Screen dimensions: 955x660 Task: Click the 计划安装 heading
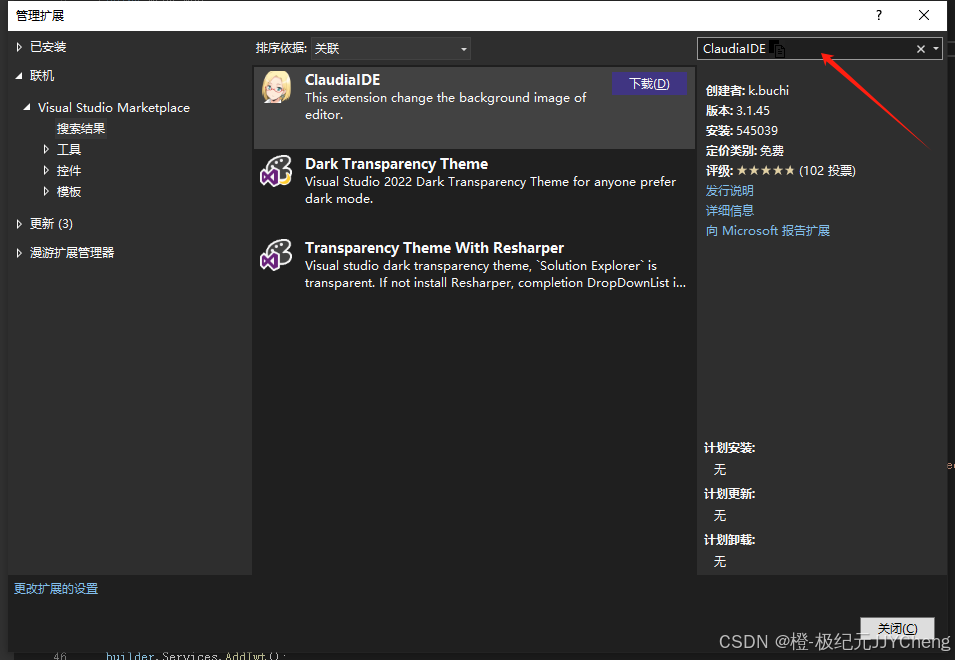(730, 448)
